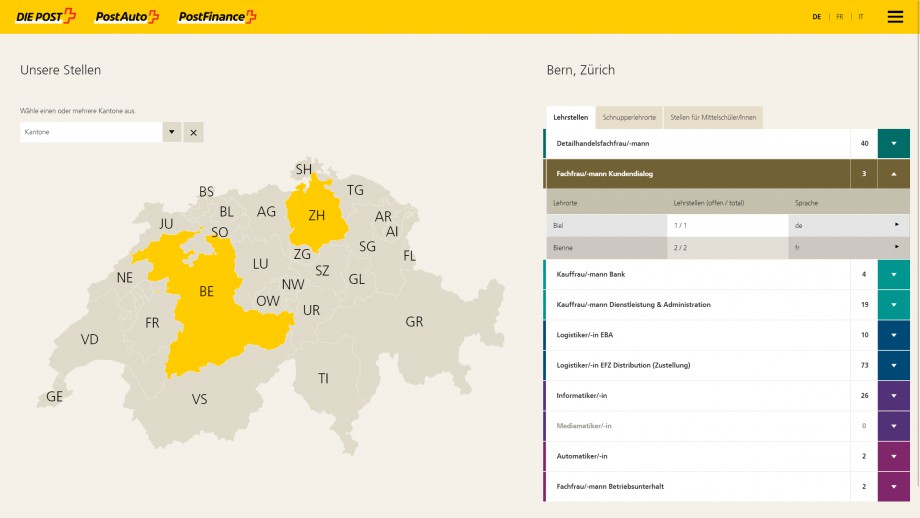This screenshot has height=518, width=920.
Task: Expand the Kauffrau/-mann Bank row
Action: 893,274
